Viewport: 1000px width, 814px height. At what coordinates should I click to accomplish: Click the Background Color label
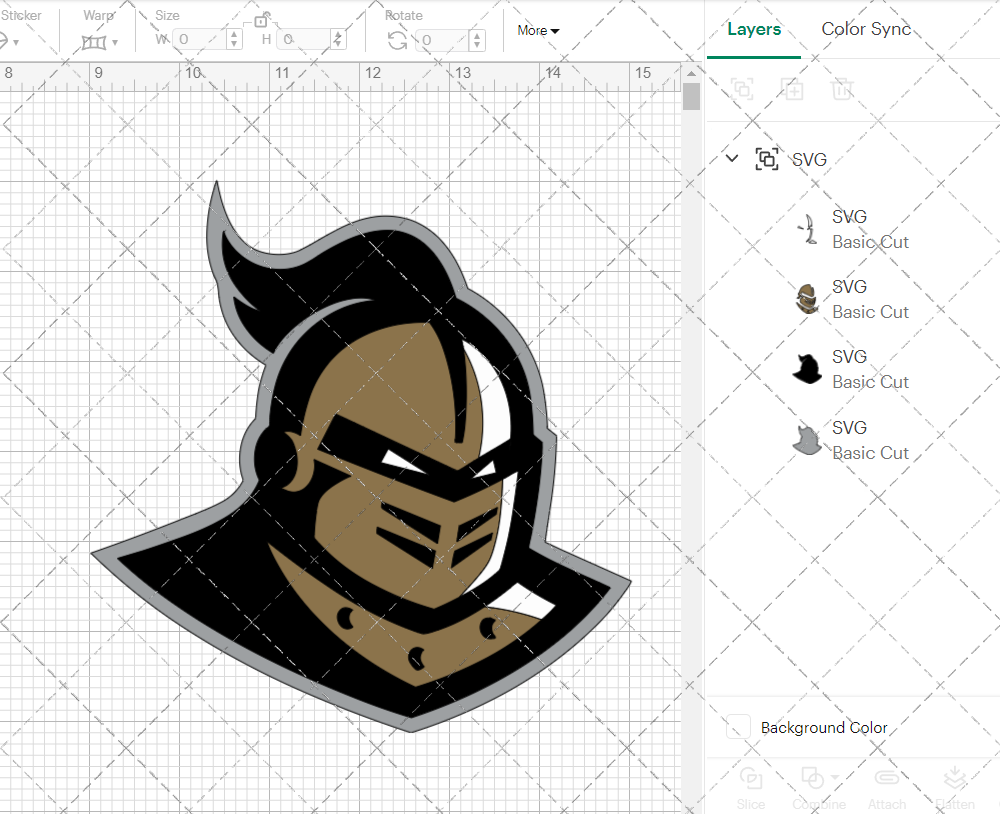pyautogui.click(x=824, y=727)
